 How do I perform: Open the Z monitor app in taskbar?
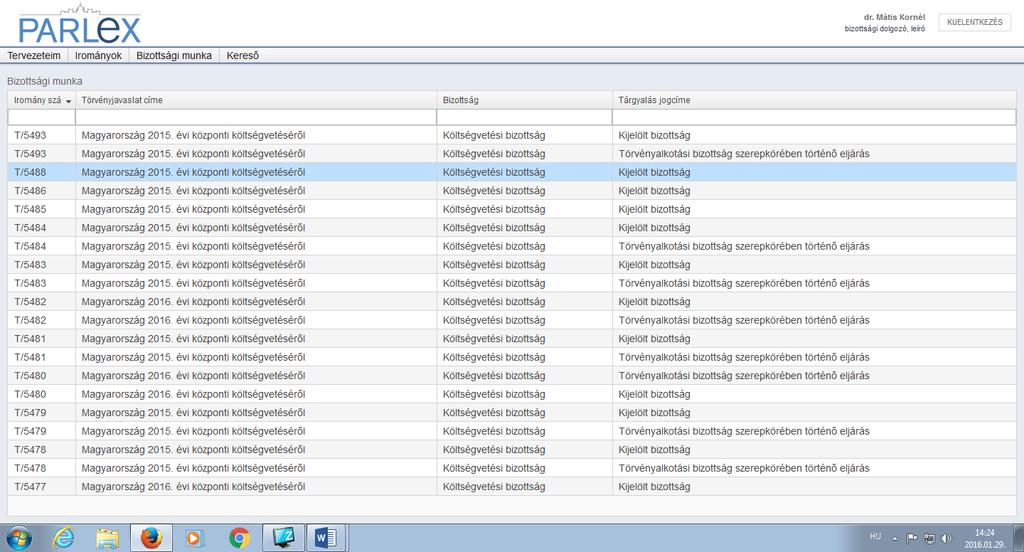[283, 538]
